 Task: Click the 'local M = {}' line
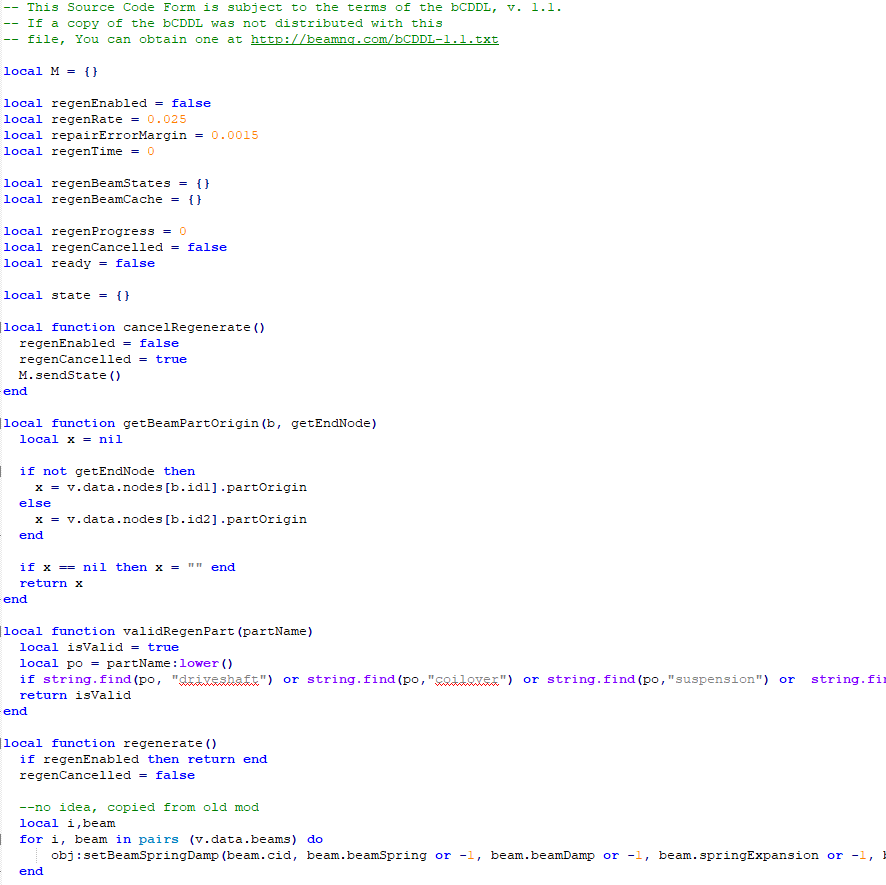point(51,72)
